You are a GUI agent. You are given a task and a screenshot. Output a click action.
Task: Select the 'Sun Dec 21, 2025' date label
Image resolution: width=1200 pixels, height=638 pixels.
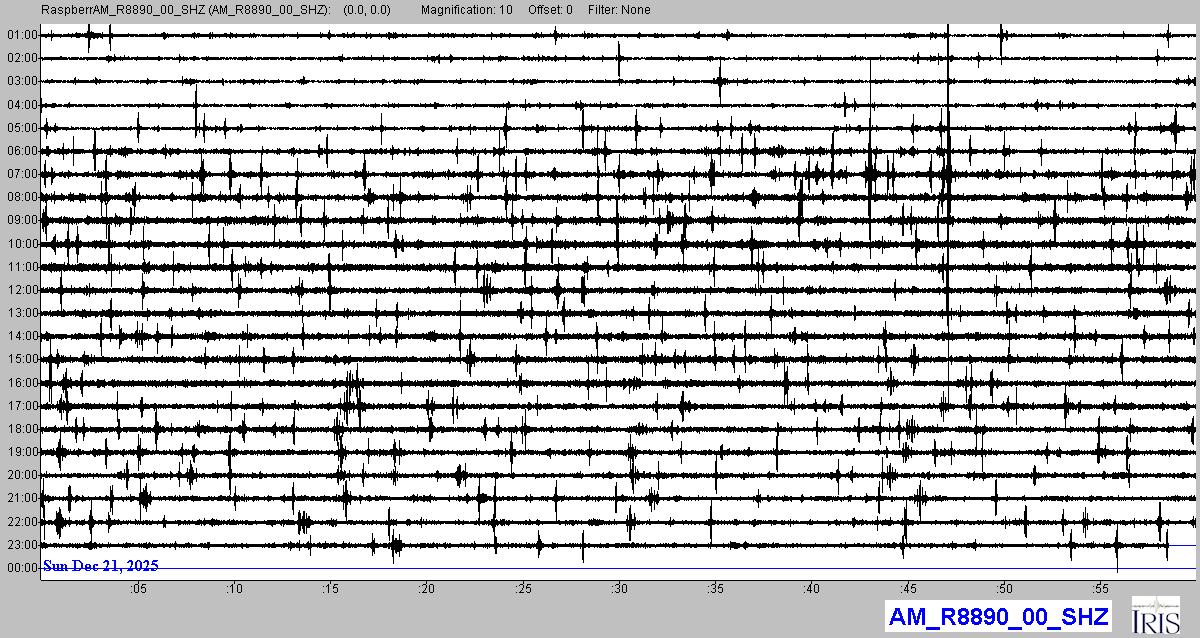coord(100,566)
